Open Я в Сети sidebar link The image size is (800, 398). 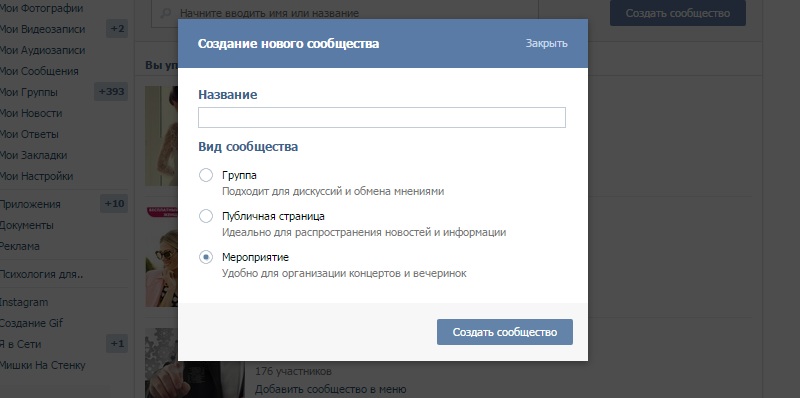(20, 344)
